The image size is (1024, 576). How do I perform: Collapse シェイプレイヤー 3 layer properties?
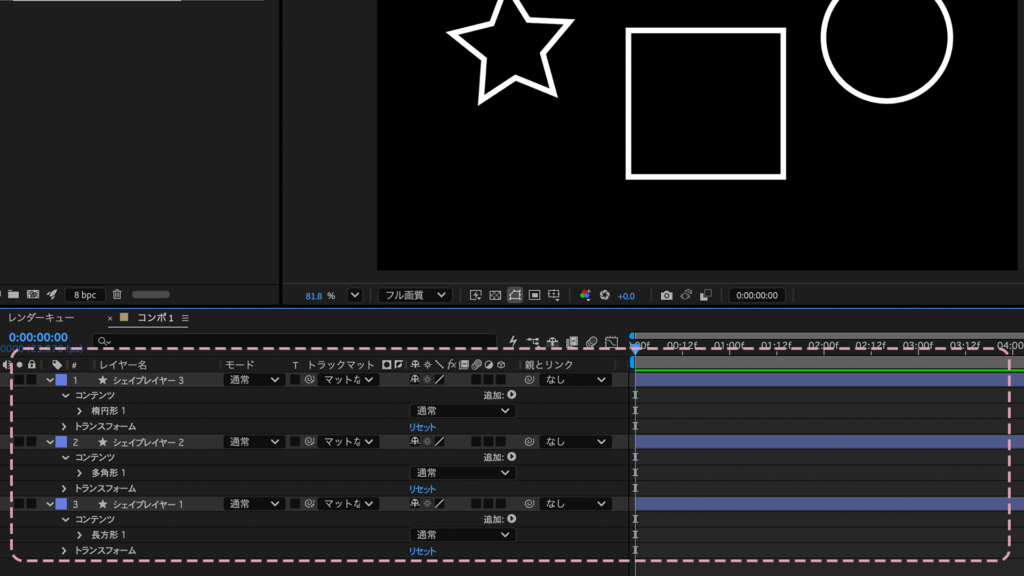pyautogui.click(x=50, y=379)
